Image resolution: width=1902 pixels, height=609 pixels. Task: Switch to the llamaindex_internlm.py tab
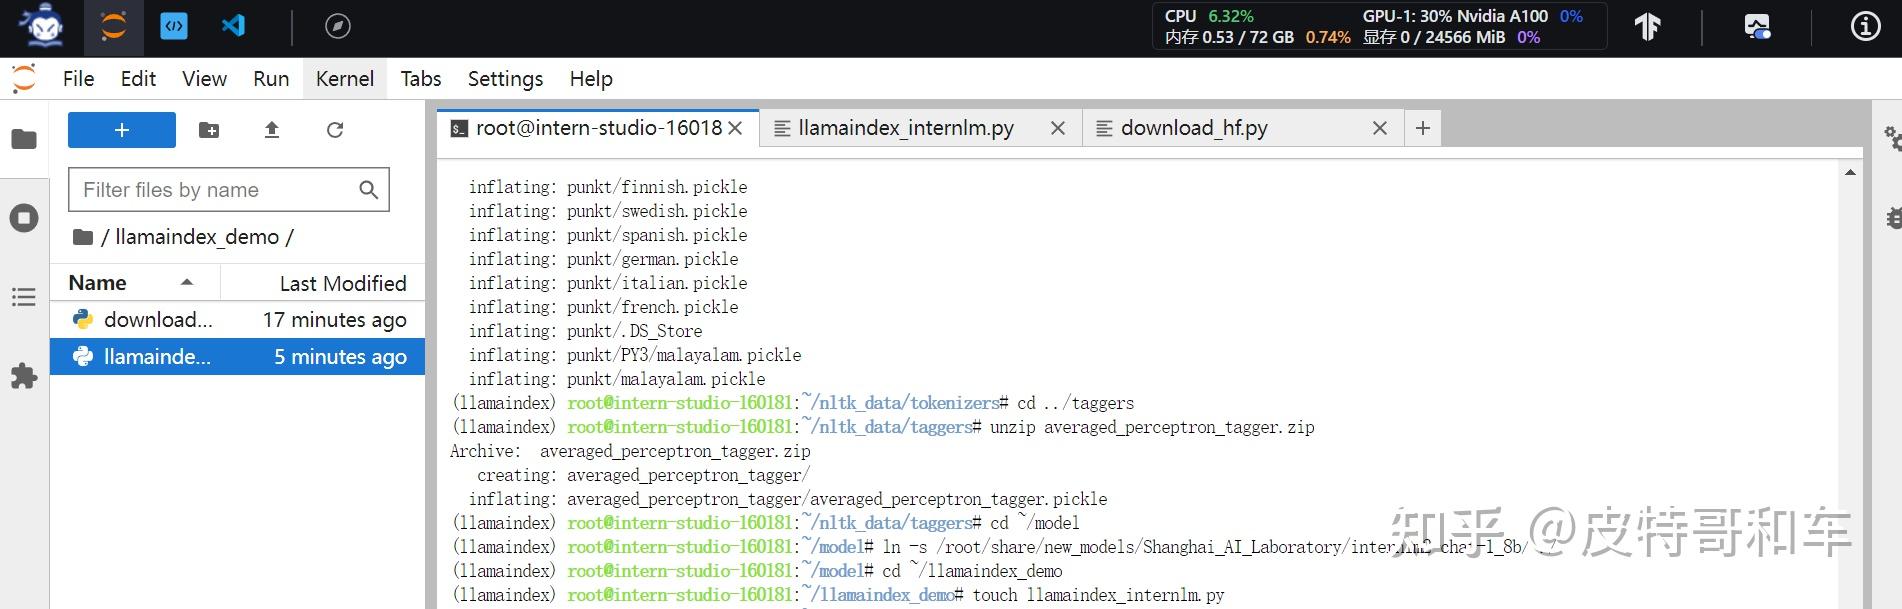click(x=906, y=128)
